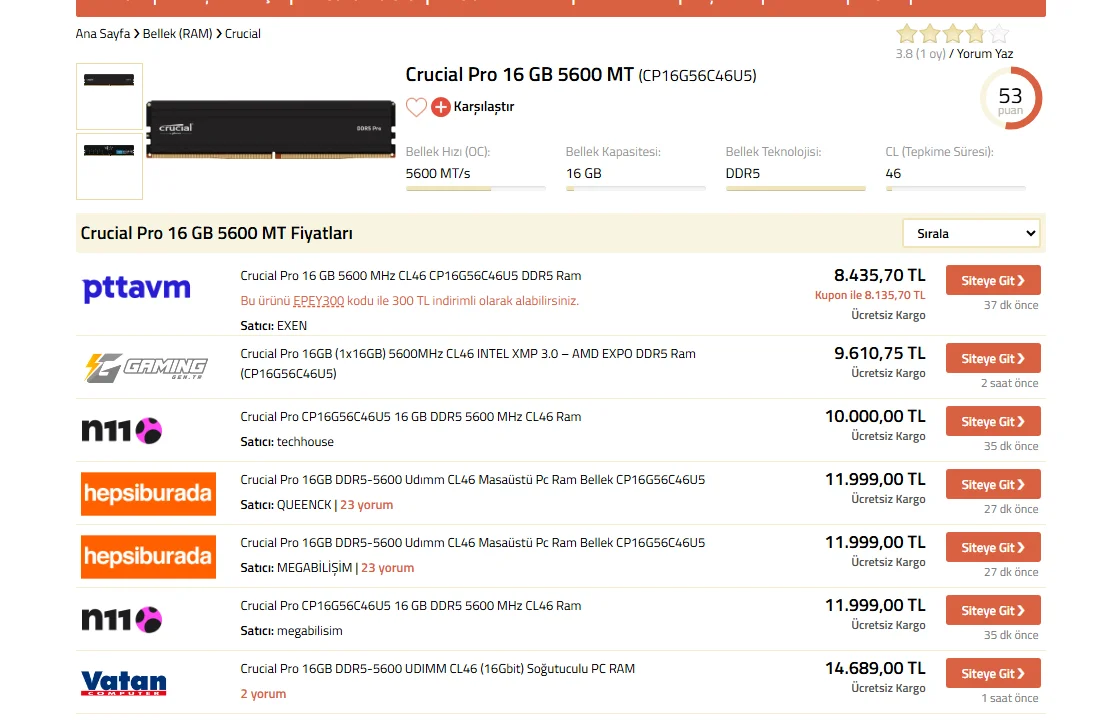Open the Sırala sort dropdown
This screenshot has height=722, width=1114.
pyautogui.click(x=971, y=233)
